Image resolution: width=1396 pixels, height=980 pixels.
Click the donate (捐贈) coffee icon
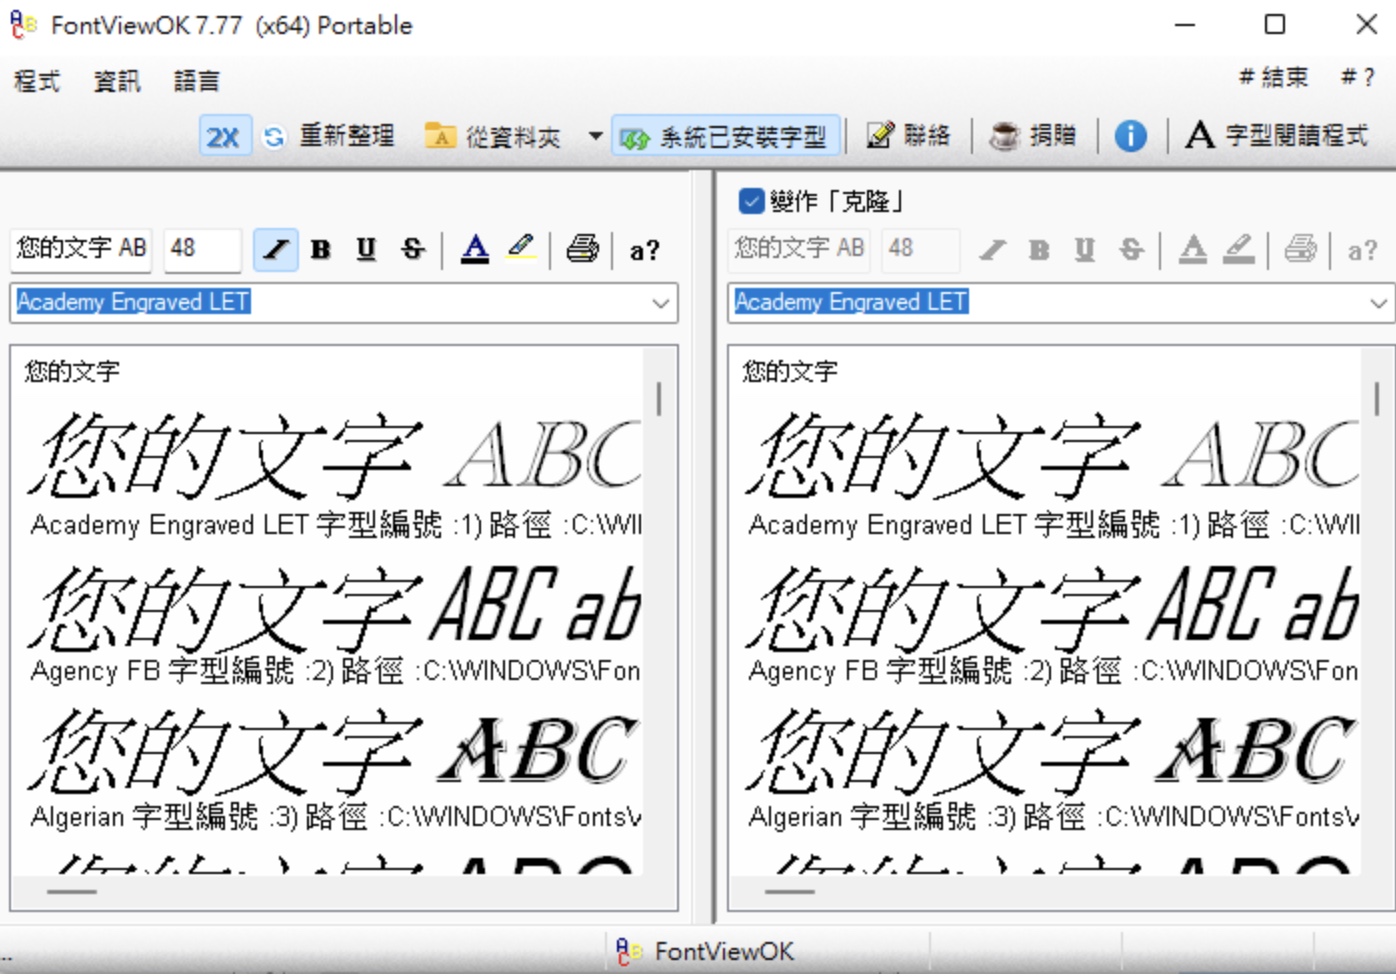click(x=1004, y=136)
